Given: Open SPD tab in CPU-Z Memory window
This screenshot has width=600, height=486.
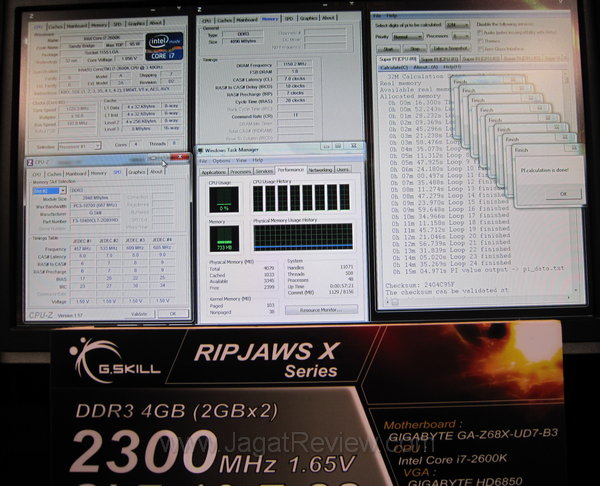Looking at the screenshot, I should tap(289, 18).
